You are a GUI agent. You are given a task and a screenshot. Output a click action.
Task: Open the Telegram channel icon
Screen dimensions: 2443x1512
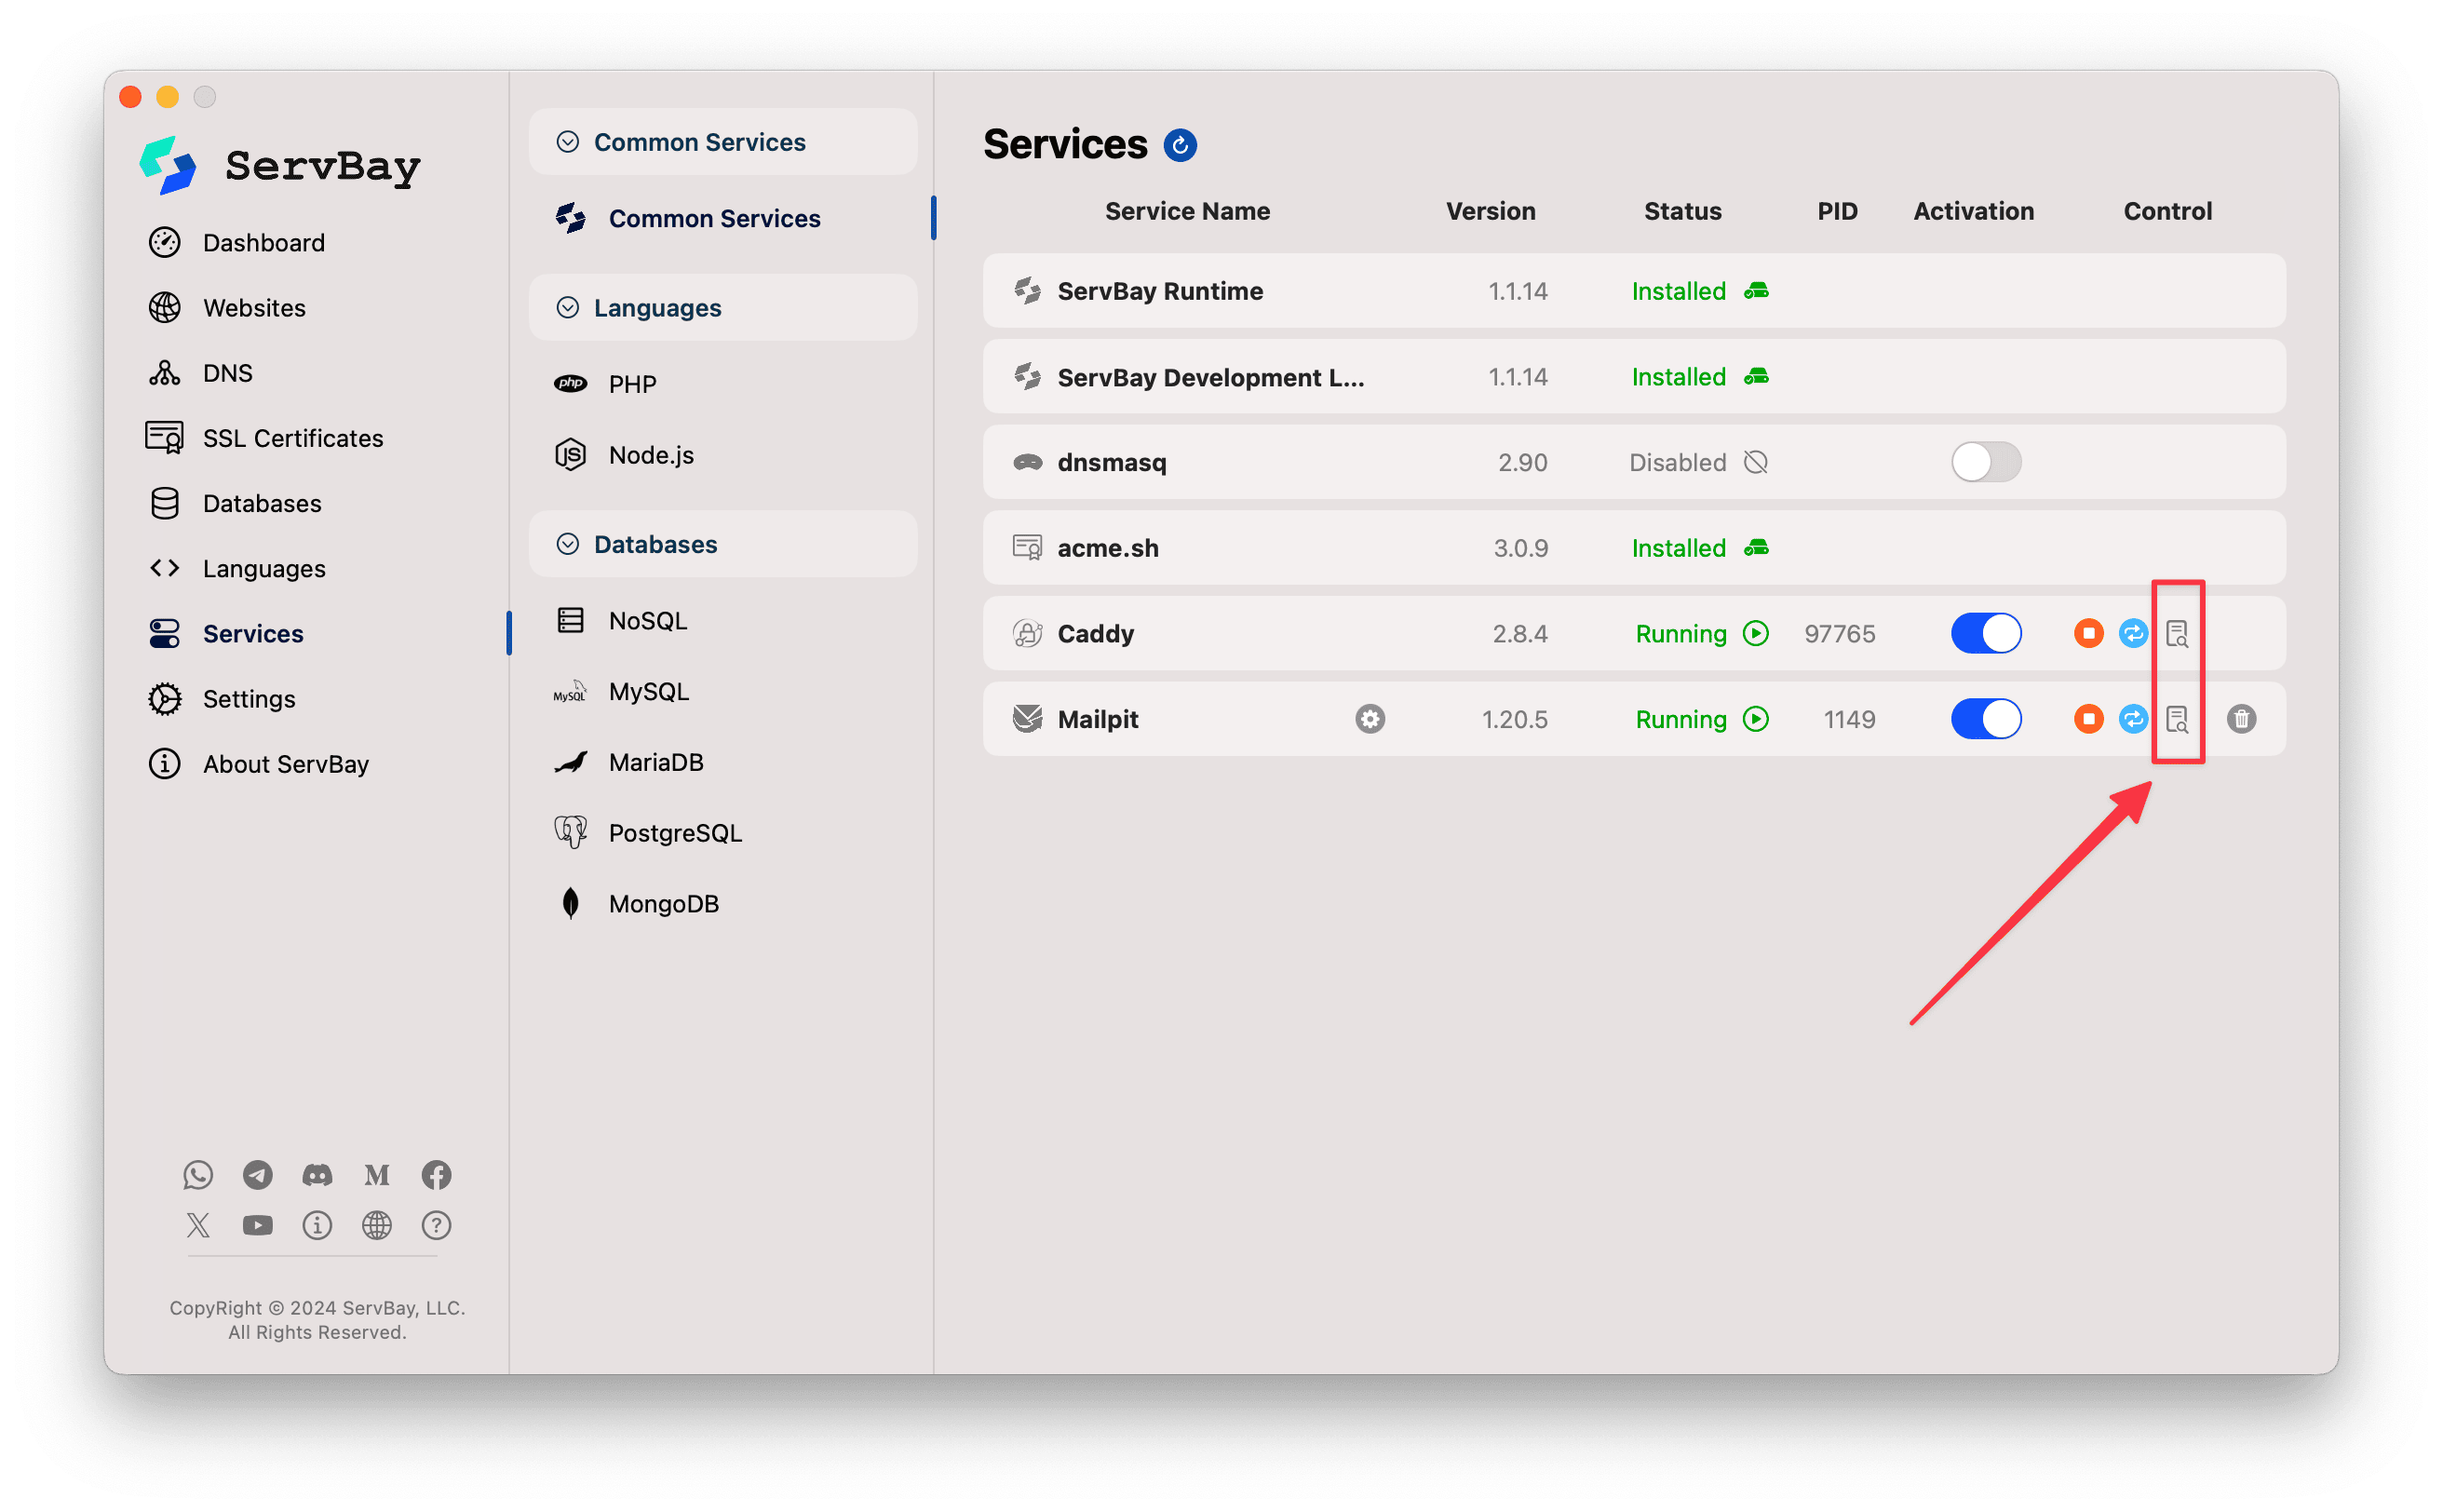pos(258,1175)
